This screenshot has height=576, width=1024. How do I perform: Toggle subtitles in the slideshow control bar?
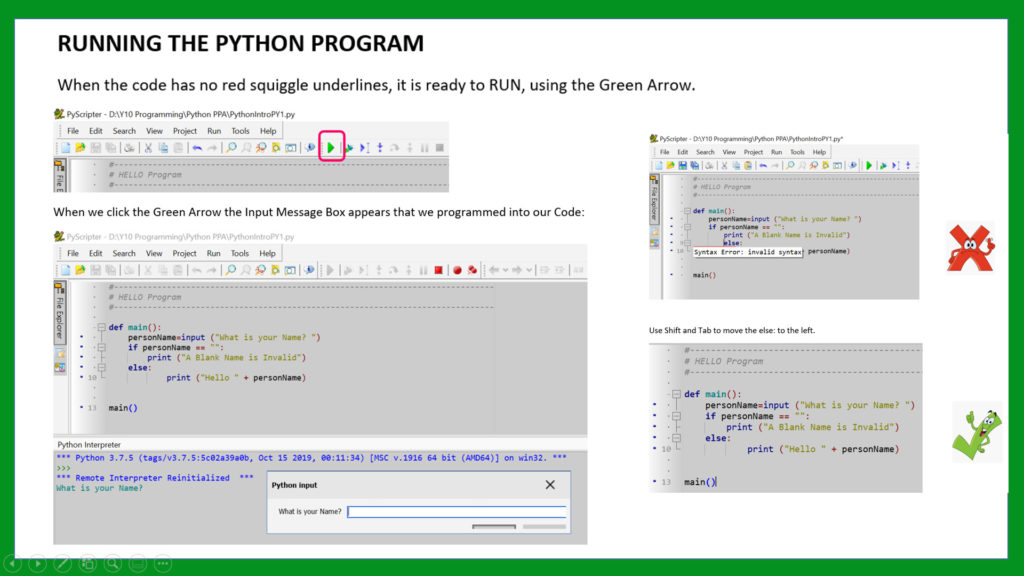click(x=138, y=564)
